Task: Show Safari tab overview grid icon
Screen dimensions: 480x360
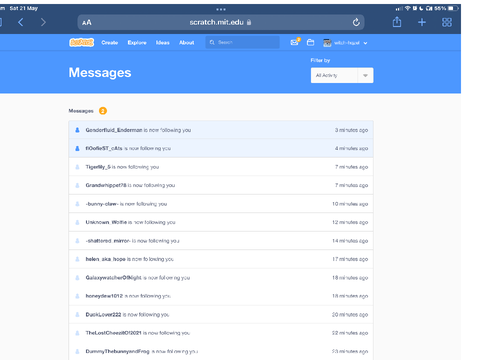Action: pos(447,22)
